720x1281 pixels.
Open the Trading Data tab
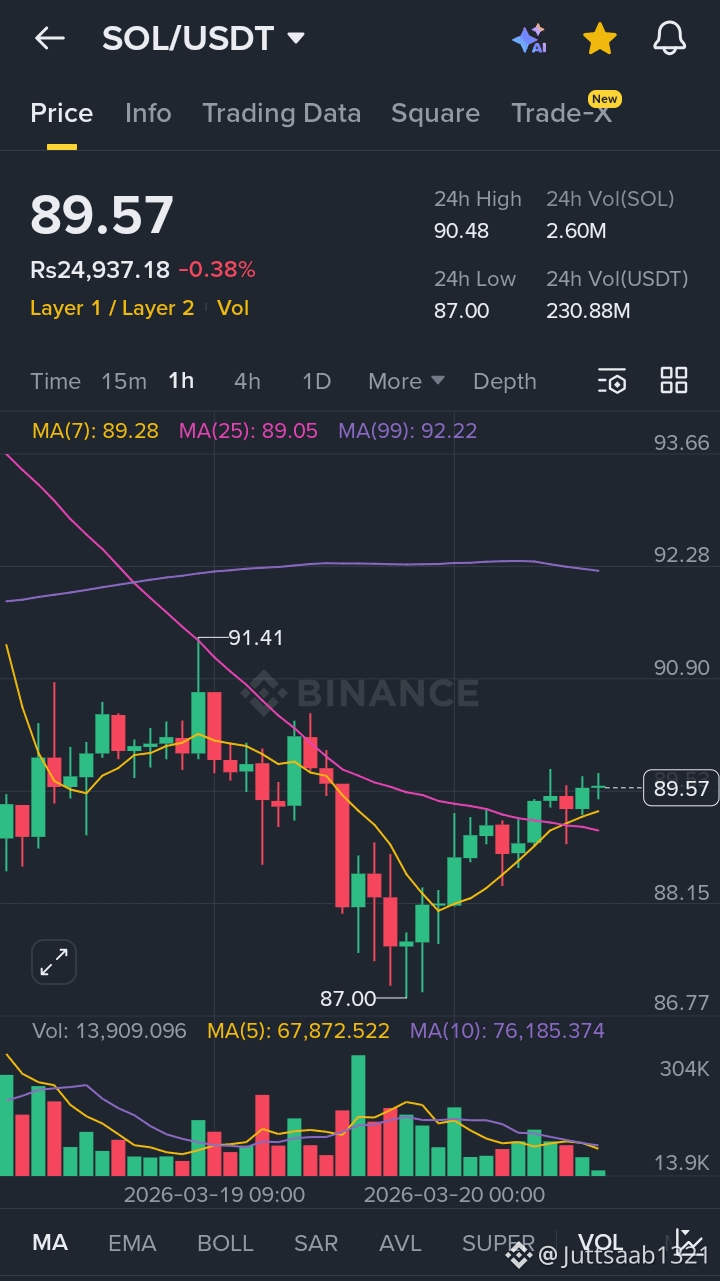282,113
